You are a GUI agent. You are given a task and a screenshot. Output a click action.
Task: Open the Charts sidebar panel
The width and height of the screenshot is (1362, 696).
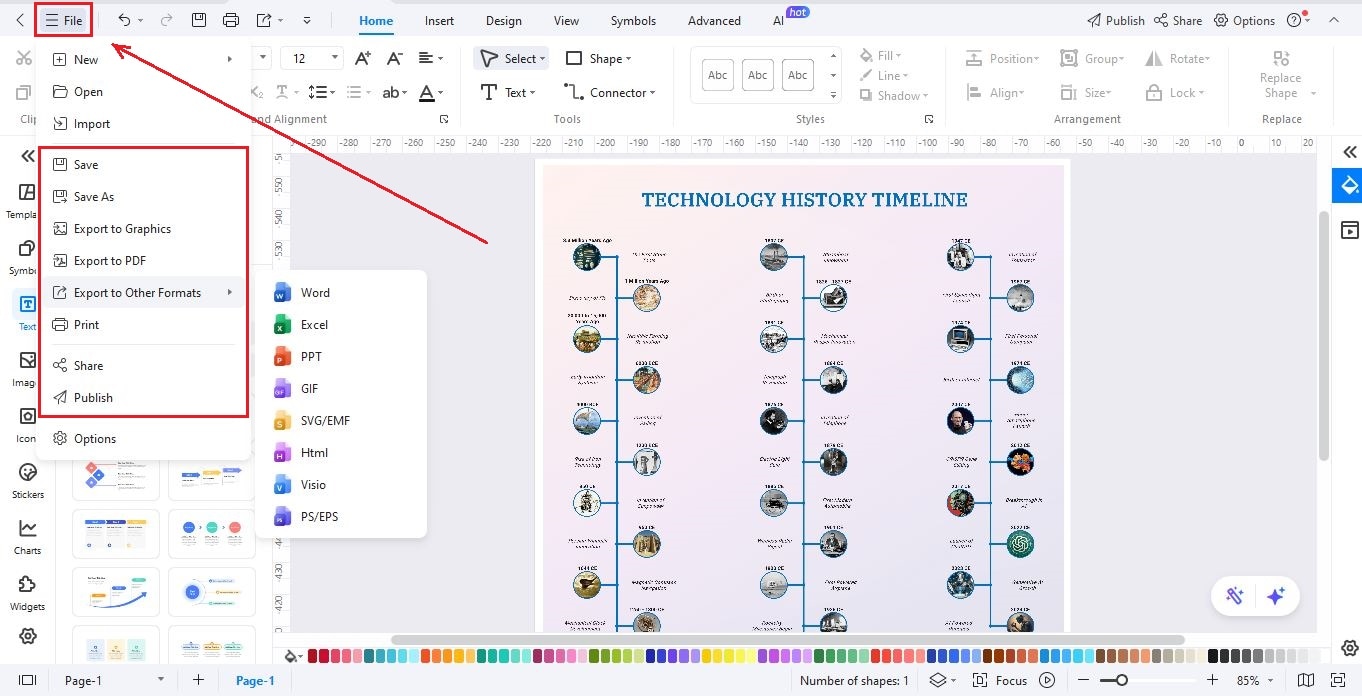click(x=28, y=536)
